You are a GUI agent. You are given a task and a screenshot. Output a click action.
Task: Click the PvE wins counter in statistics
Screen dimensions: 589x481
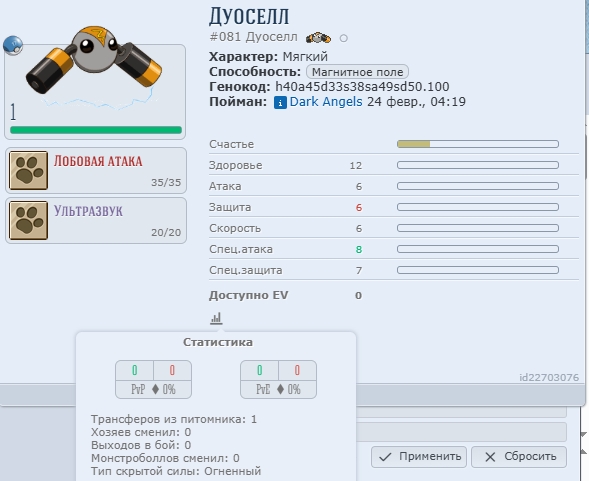(x=260, y=371)
